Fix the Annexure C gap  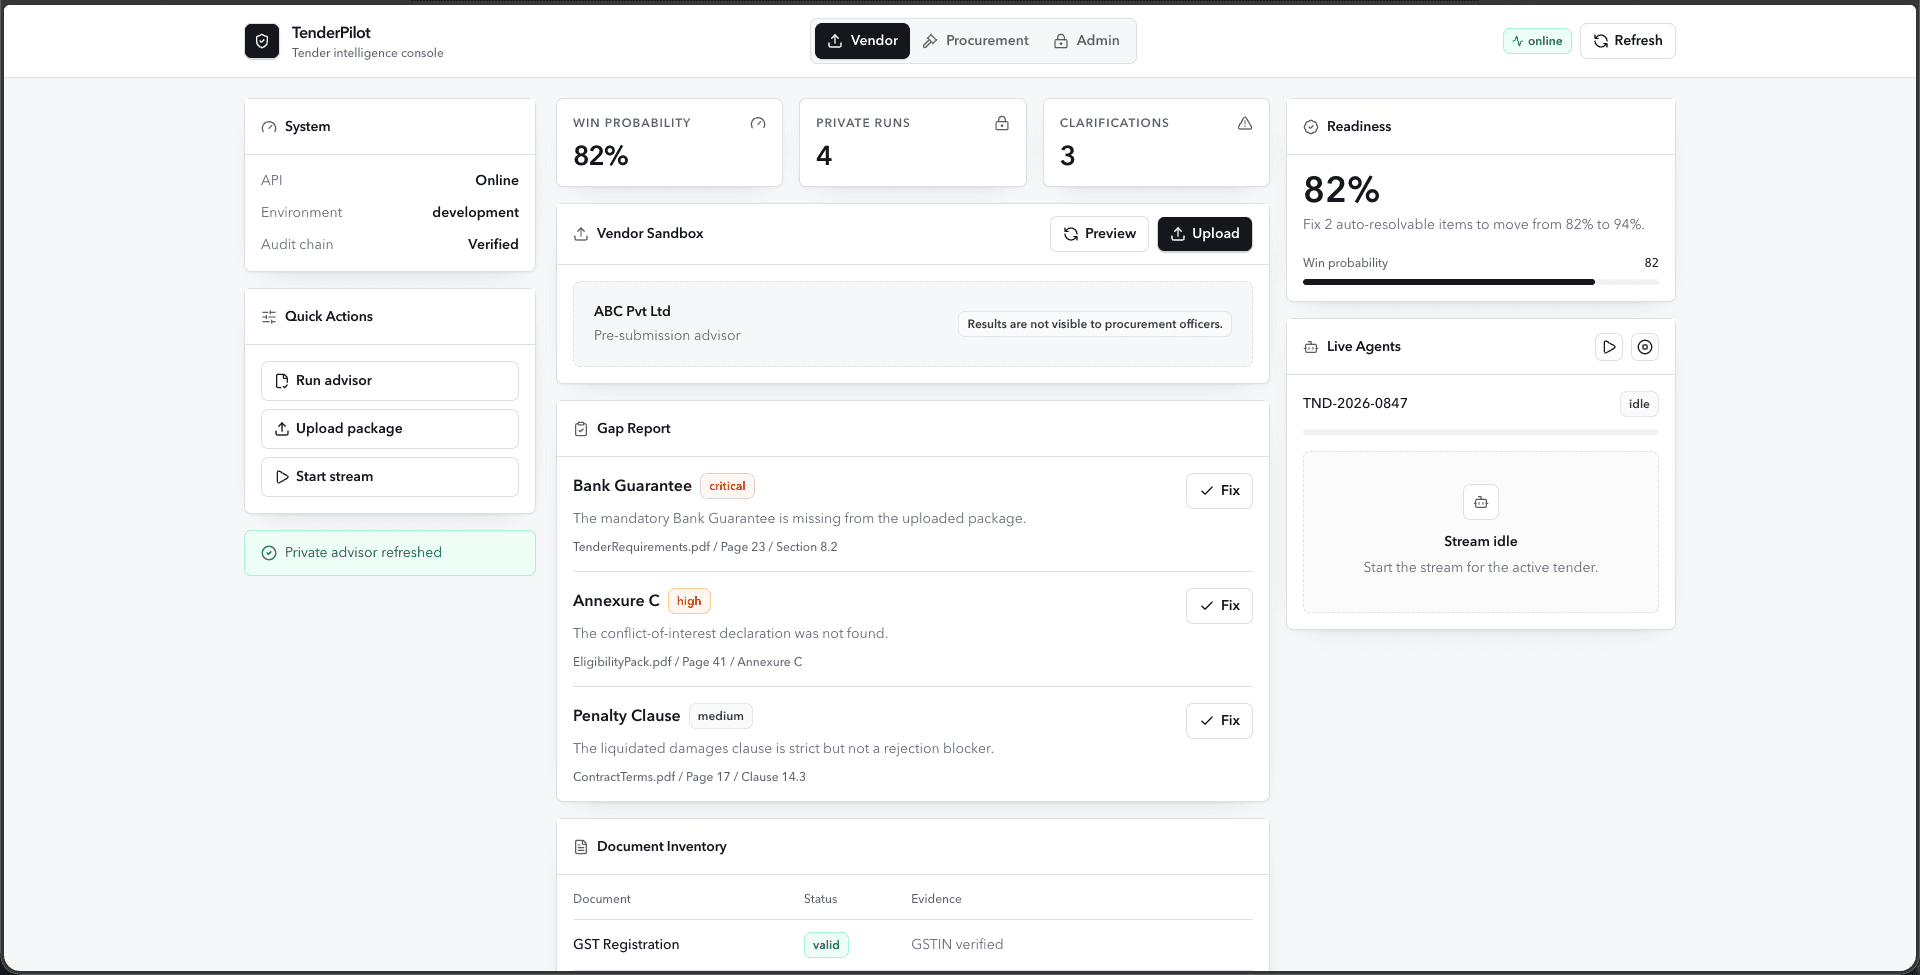[x=1219, y=606]
